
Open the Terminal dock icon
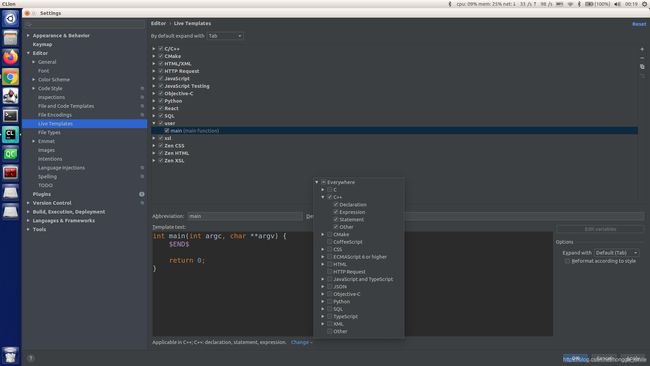point(10,116)
